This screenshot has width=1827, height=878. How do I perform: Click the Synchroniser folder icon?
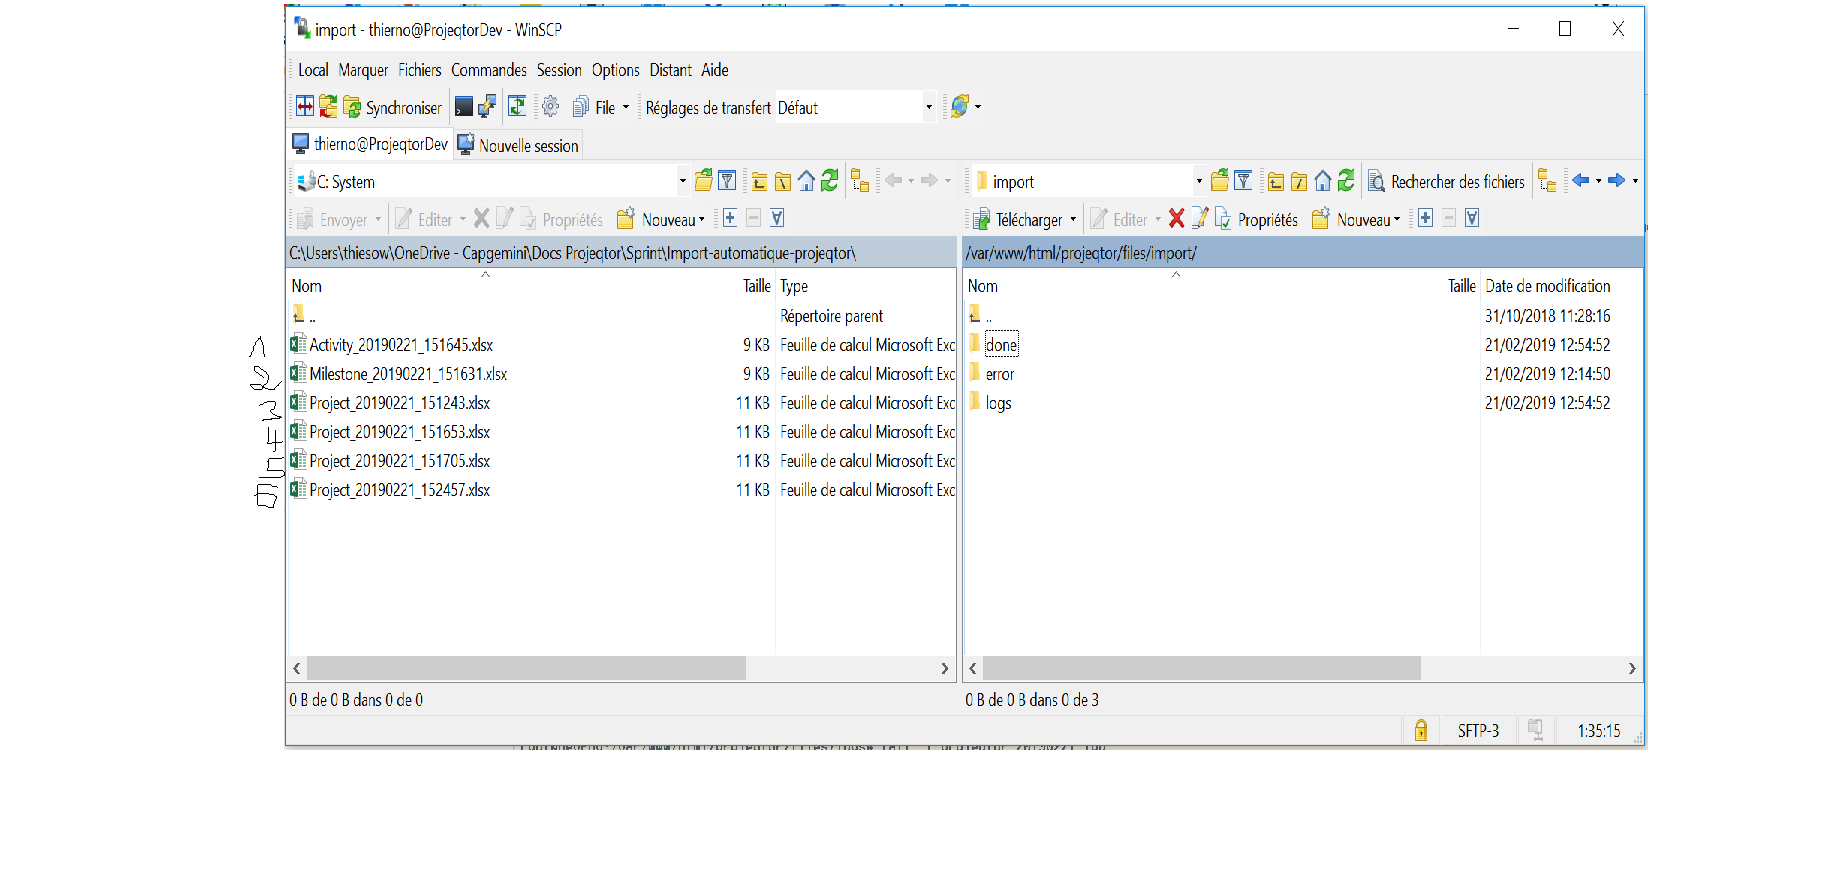point(352,107)
